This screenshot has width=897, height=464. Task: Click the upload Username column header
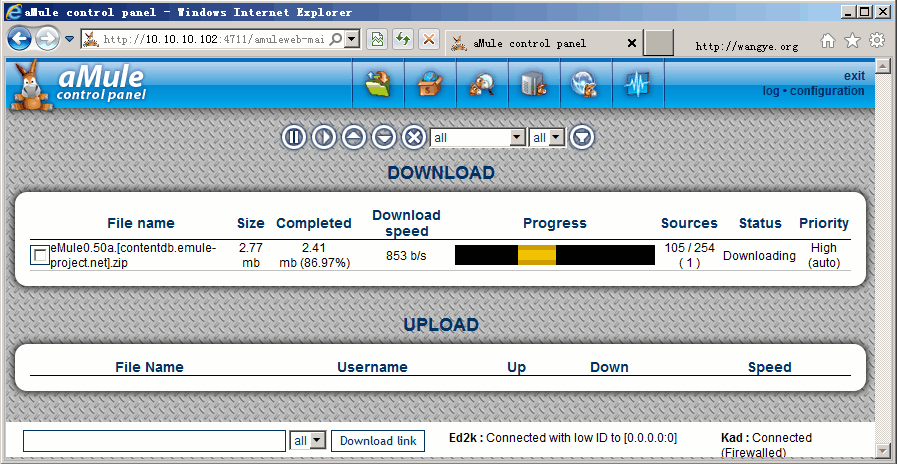372,367
